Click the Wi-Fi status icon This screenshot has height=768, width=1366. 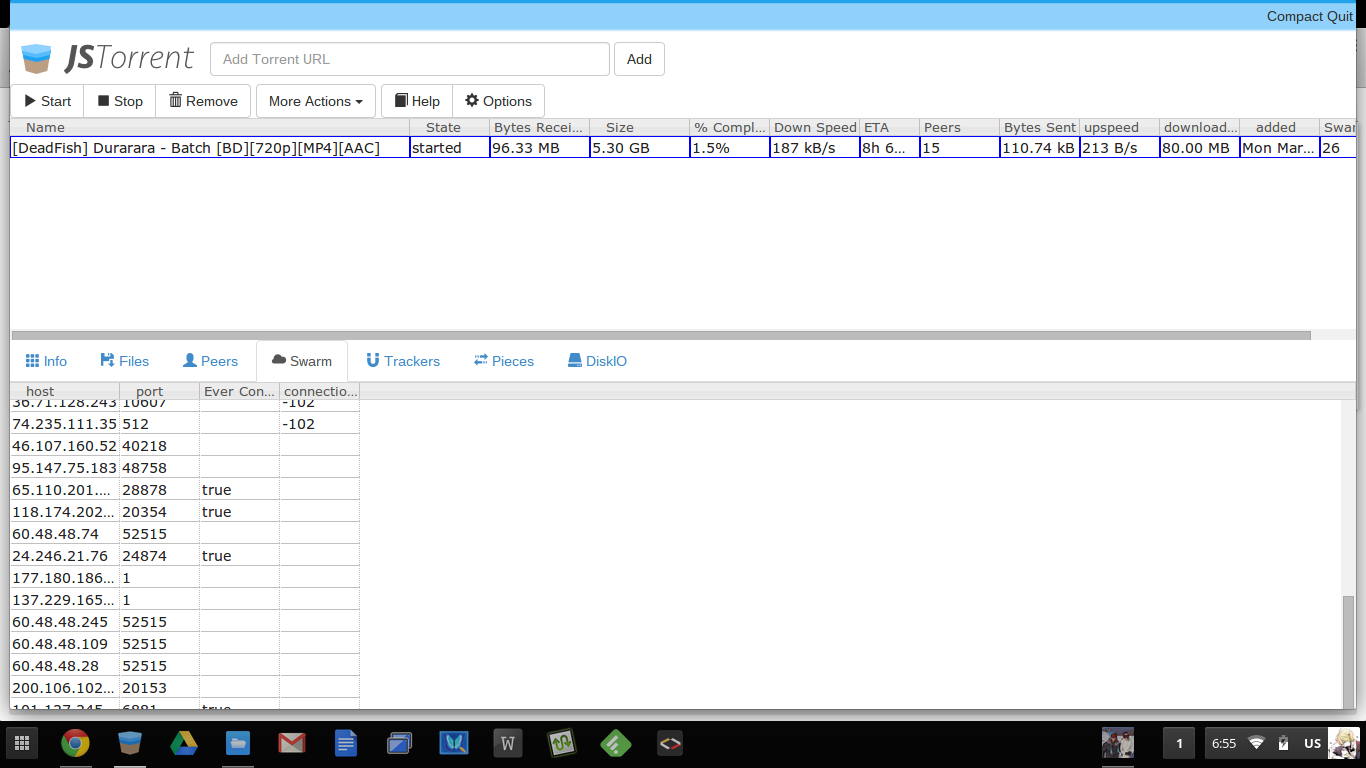point(1257,743)
